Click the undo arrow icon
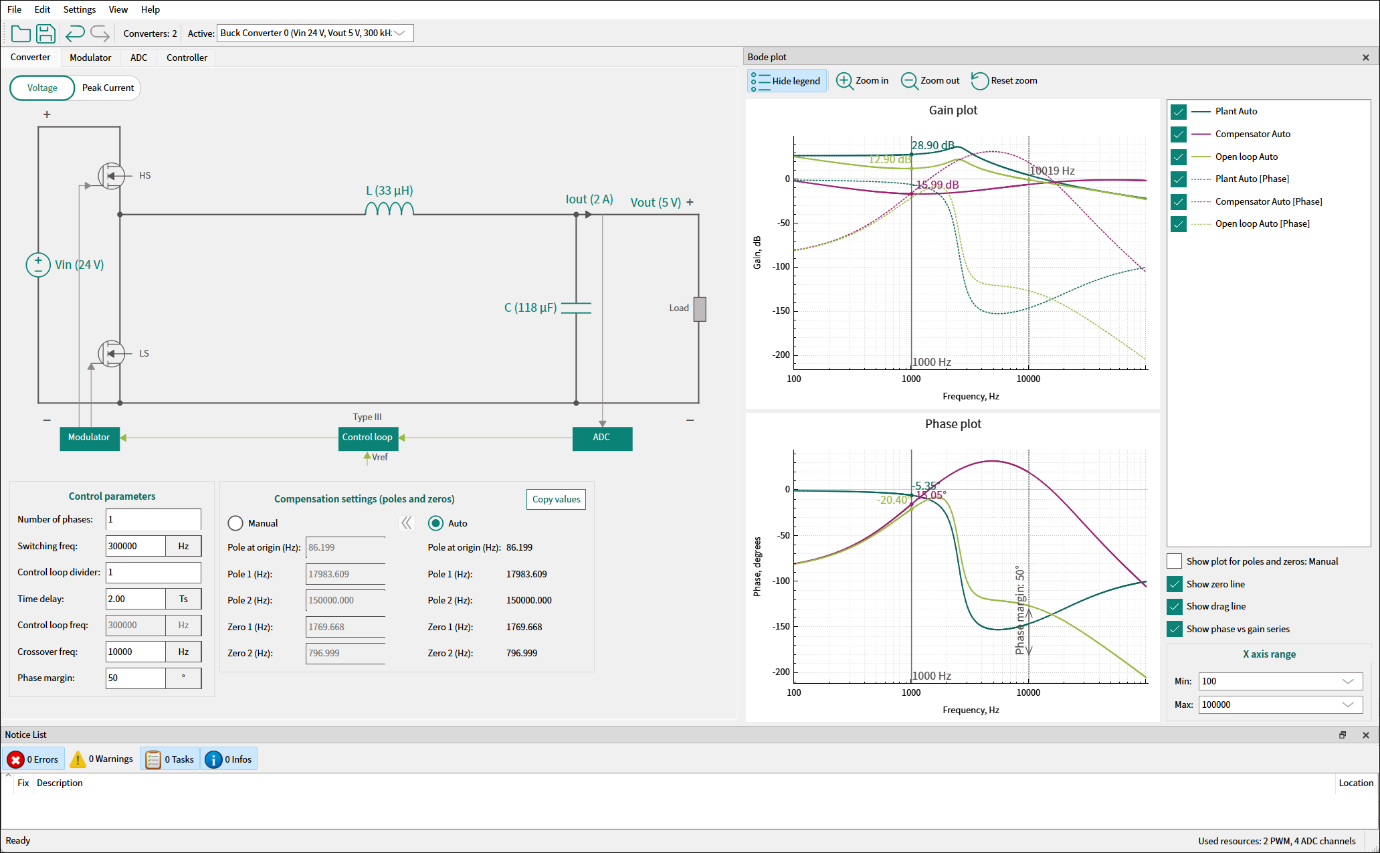 point(74,34)
